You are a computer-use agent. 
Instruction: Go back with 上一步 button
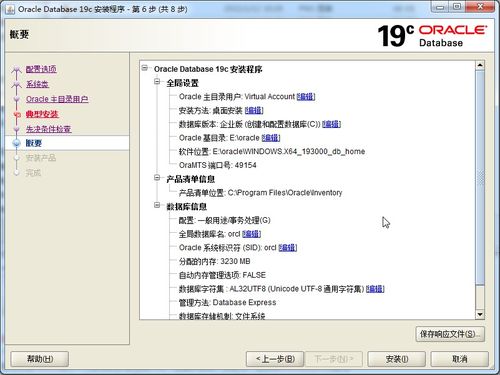(x=275, y=359)
